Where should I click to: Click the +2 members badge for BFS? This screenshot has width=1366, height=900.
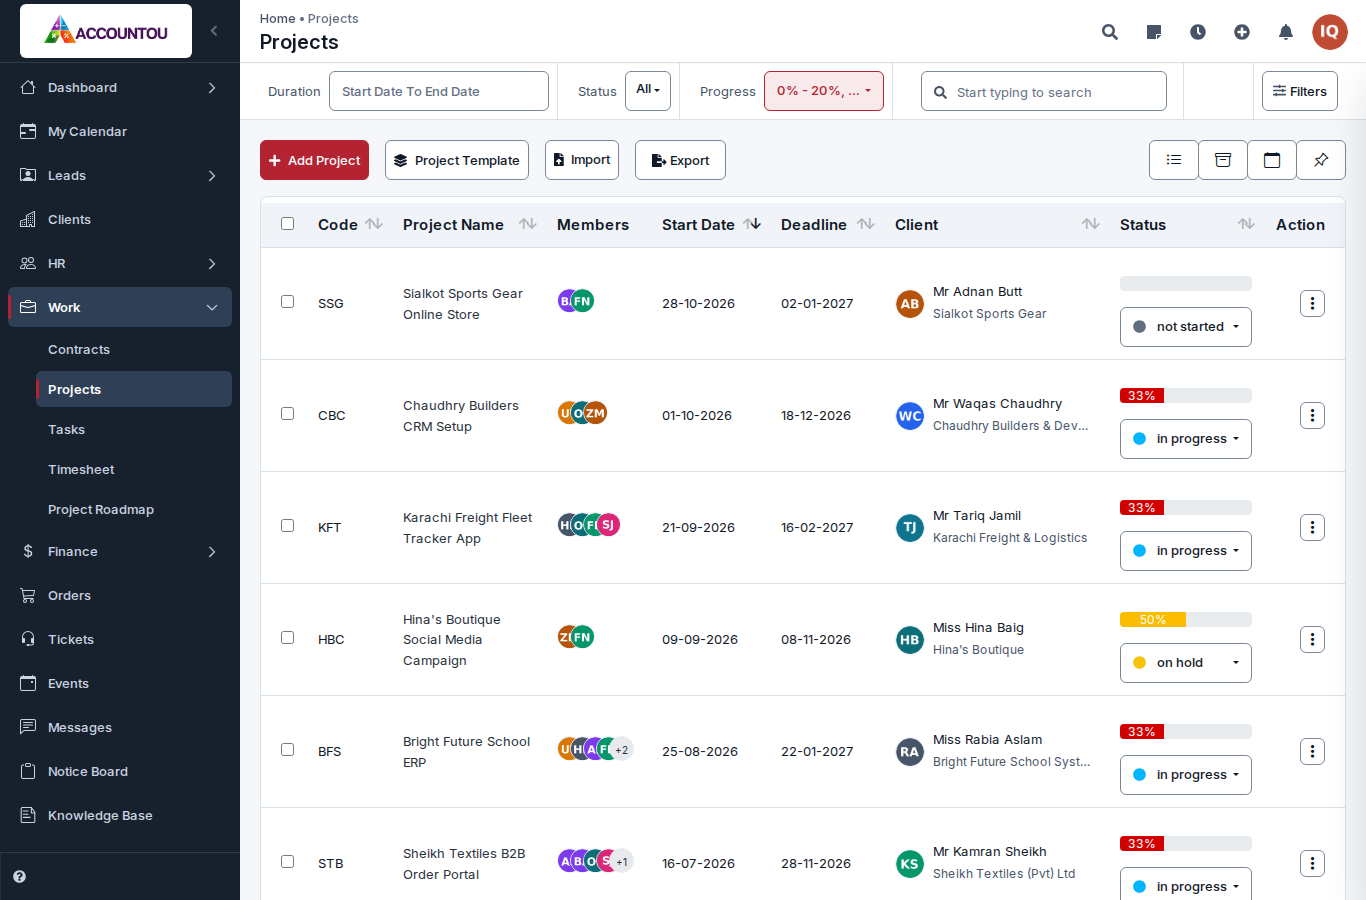pos(622,749)
